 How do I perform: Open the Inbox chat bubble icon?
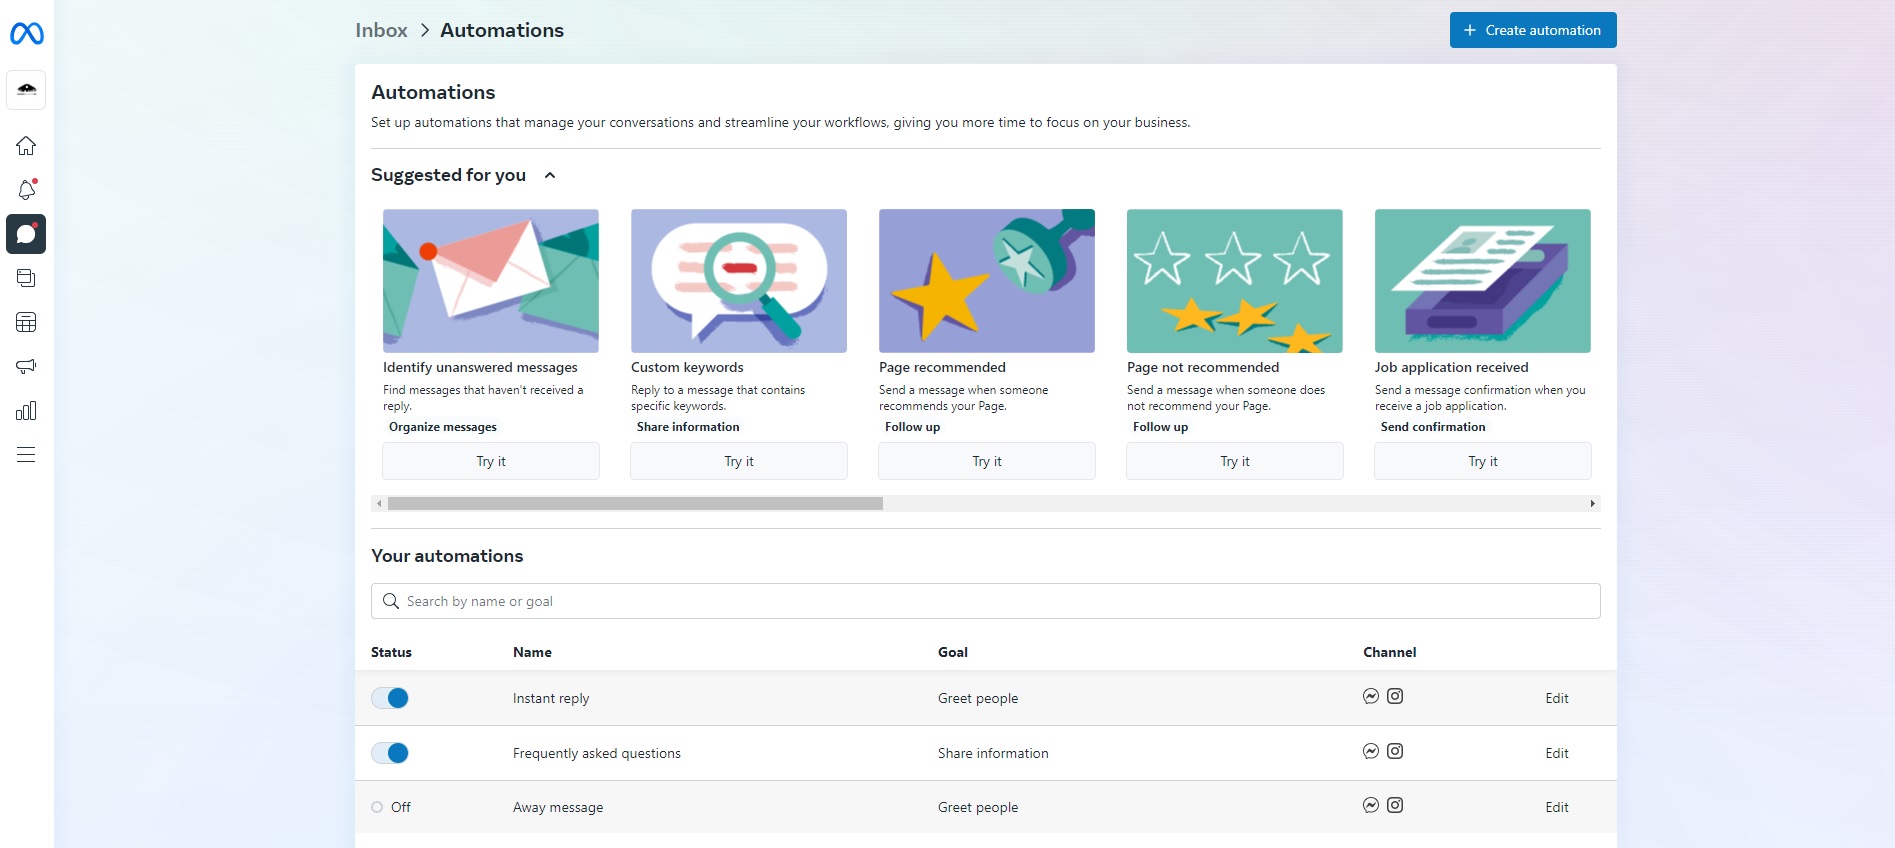coord(26,234)
